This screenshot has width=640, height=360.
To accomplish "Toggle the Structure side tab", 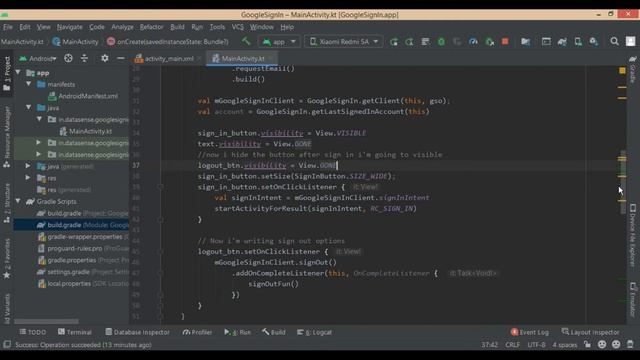I will point(7,203).
